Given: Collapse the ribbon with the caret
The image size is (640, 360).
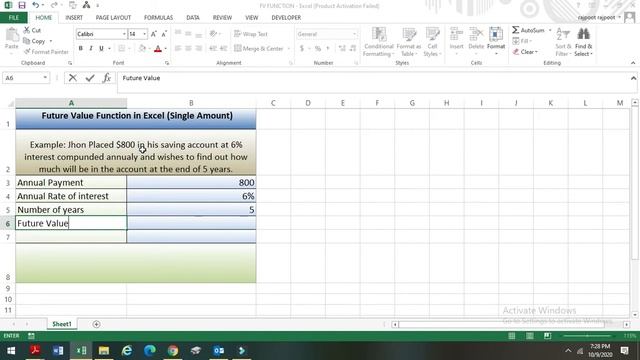Looking at the screenshot, I should click(x=633, y=63).
